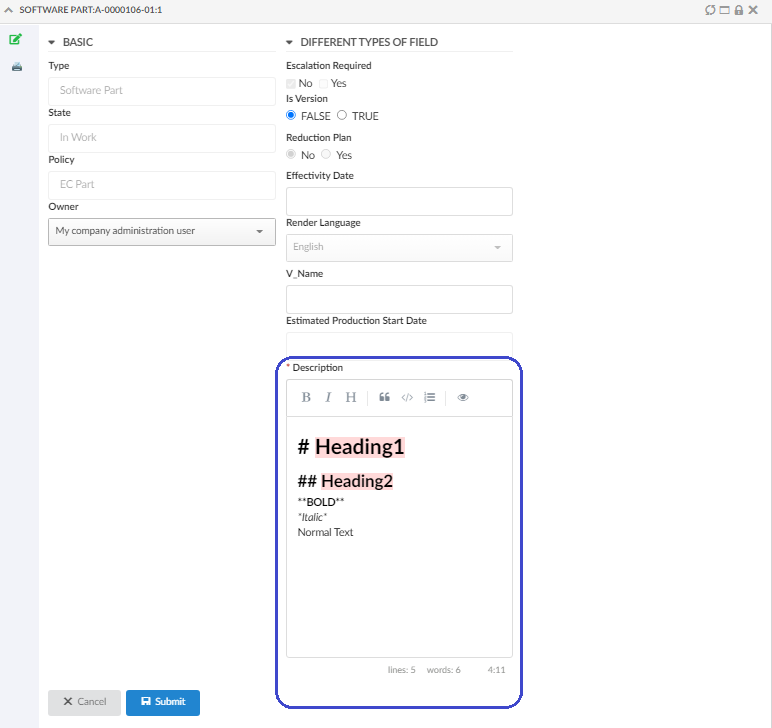Toggle markdown preview with eye icon
772x728 pixels.
coord(463,397)
